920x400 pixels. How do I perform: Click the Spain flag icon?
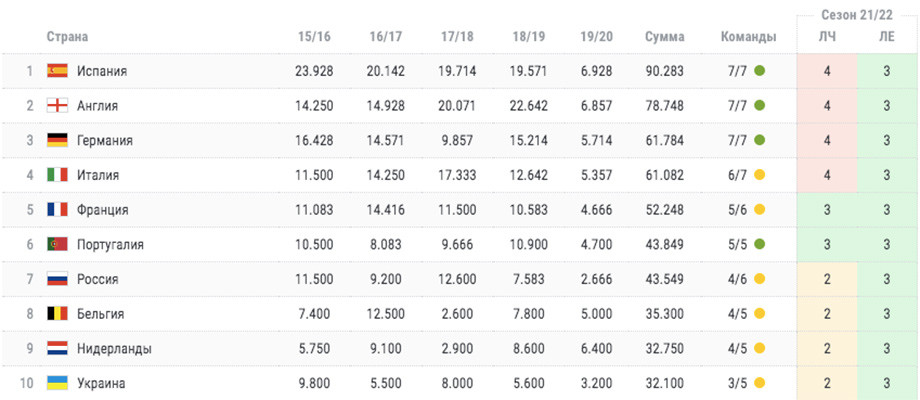point(58,71)
